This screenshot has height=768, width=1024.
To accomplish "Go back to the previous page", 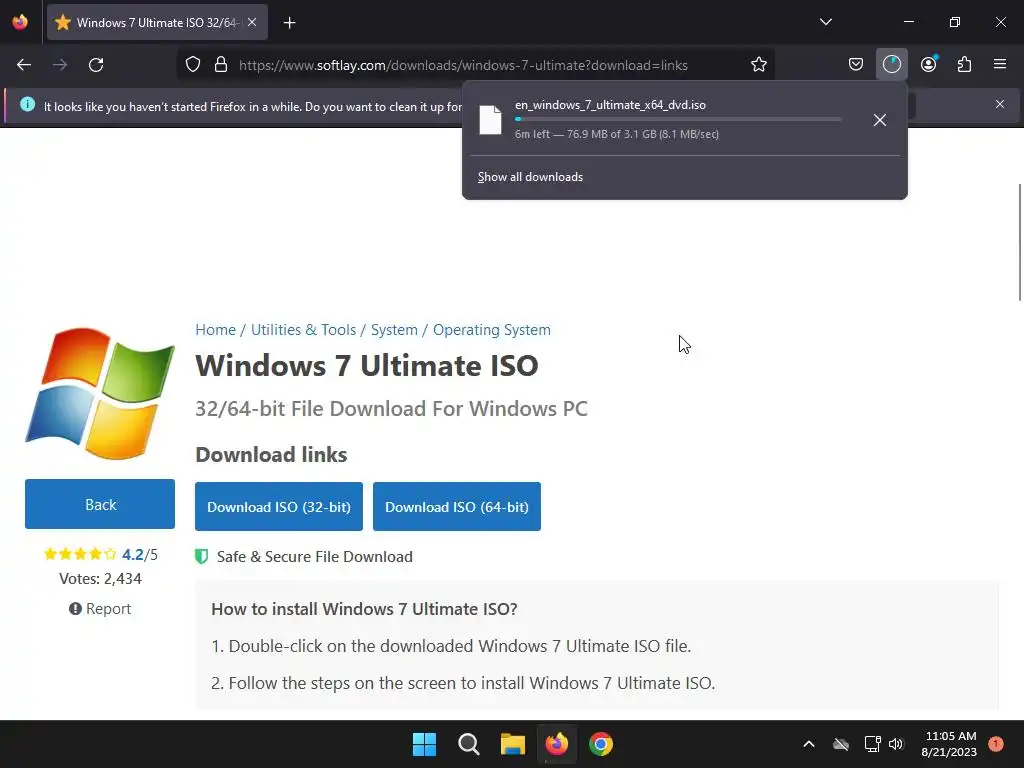I will [24, 65].
